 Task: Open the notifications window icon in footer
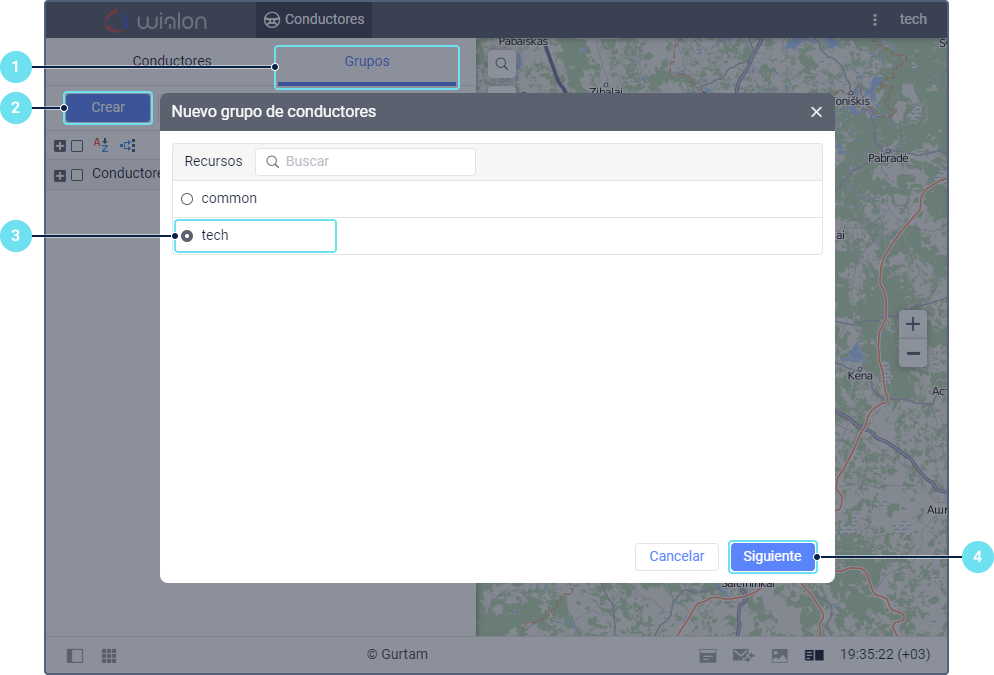tap(708, 655)
